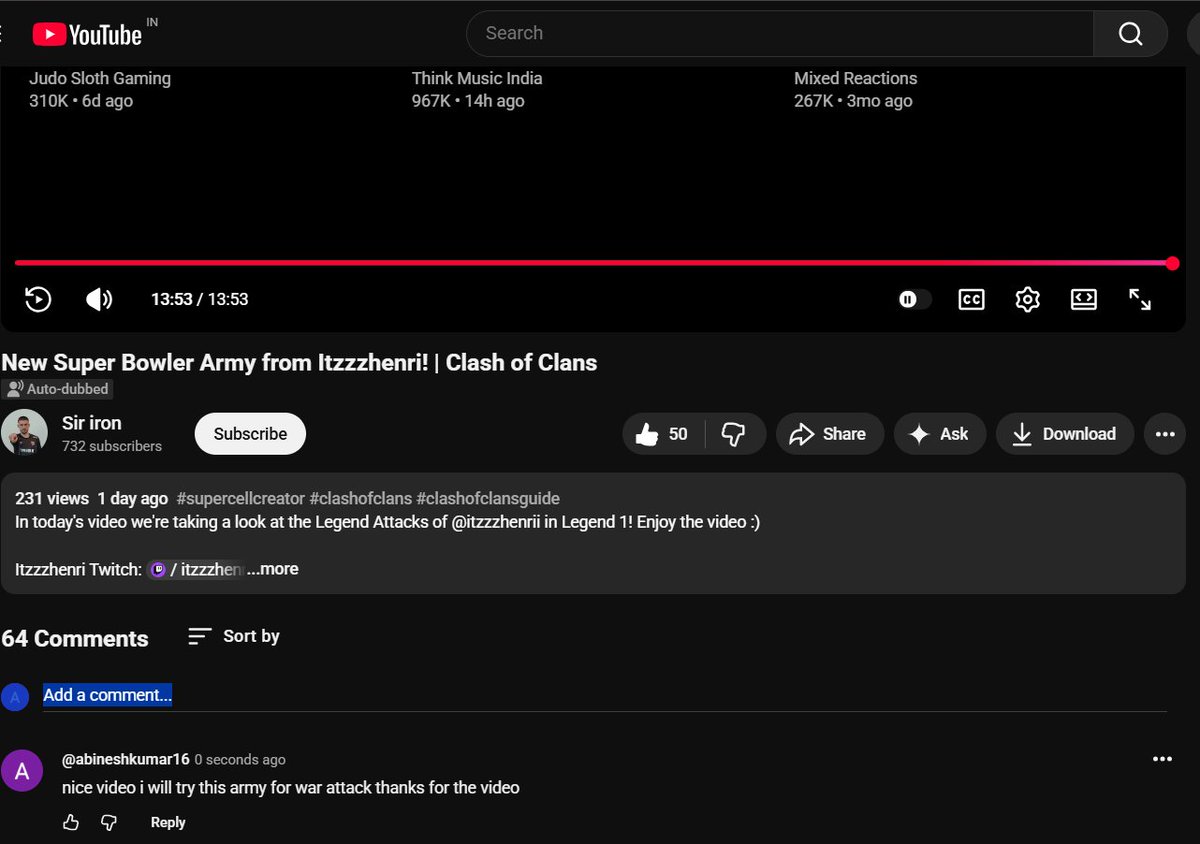1200x844 pixels.
Task: Click the Add a comment field
Action: (x=605, y=695)
